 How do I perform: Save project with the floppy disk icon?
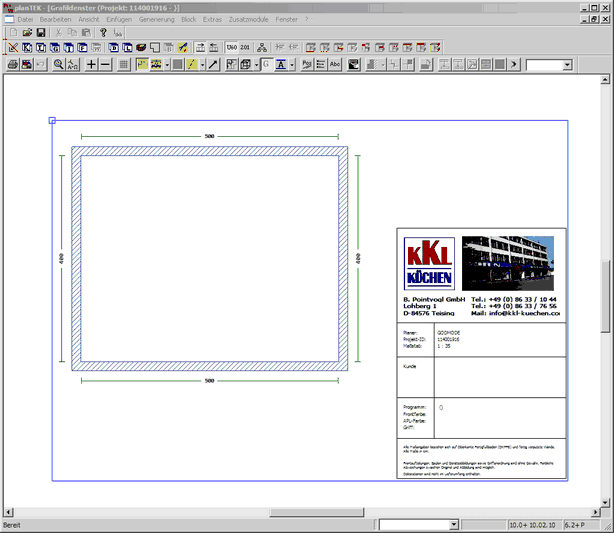41,32
